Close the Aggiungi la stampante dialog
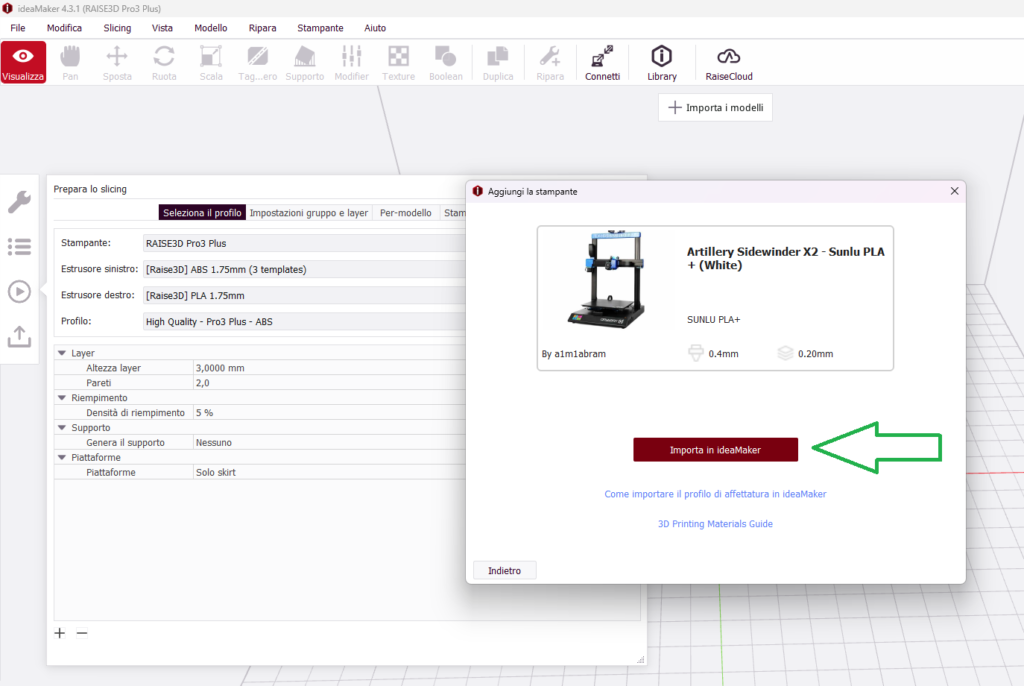The image size is (1024, 686). (954, 191)
